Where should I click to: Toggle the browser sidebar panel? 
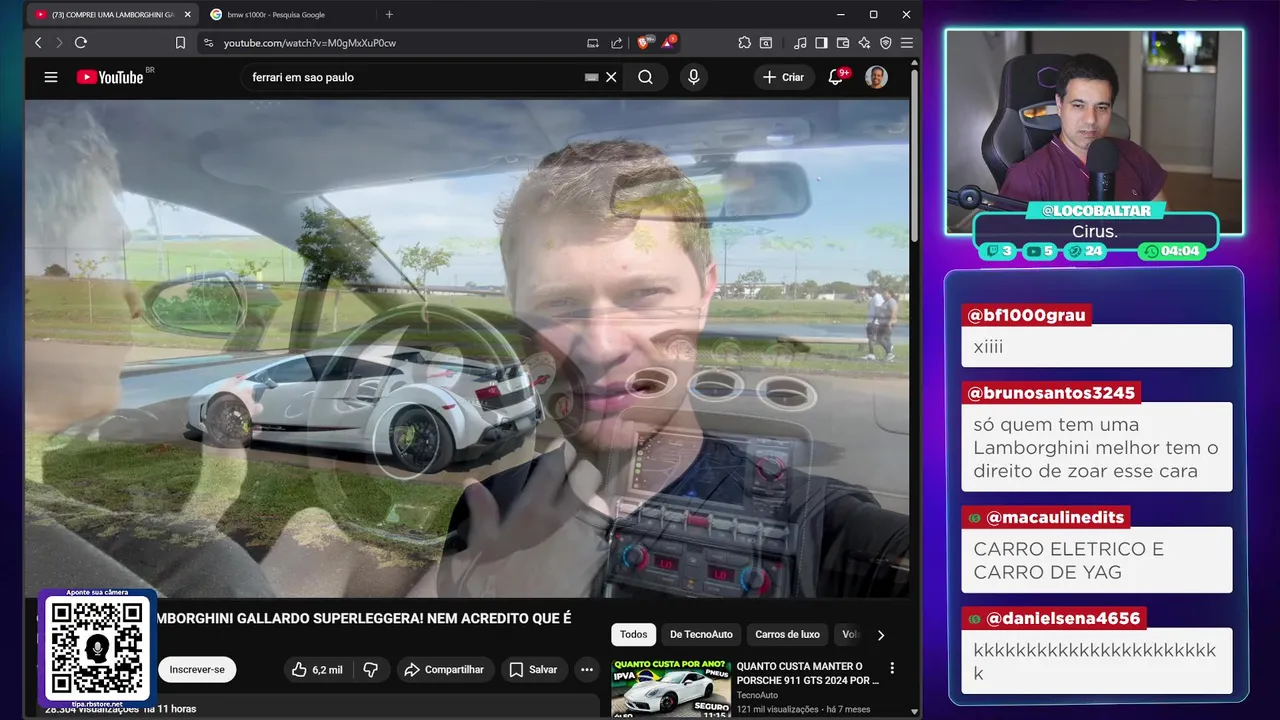point(821,43)
